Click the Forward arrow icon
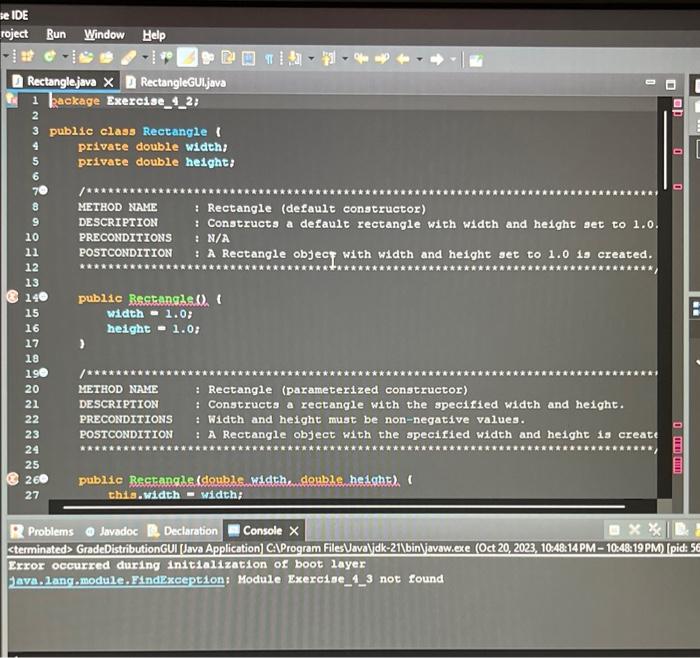Image resolution: width=700 pixels, height=658 pixels. point(437,59)
